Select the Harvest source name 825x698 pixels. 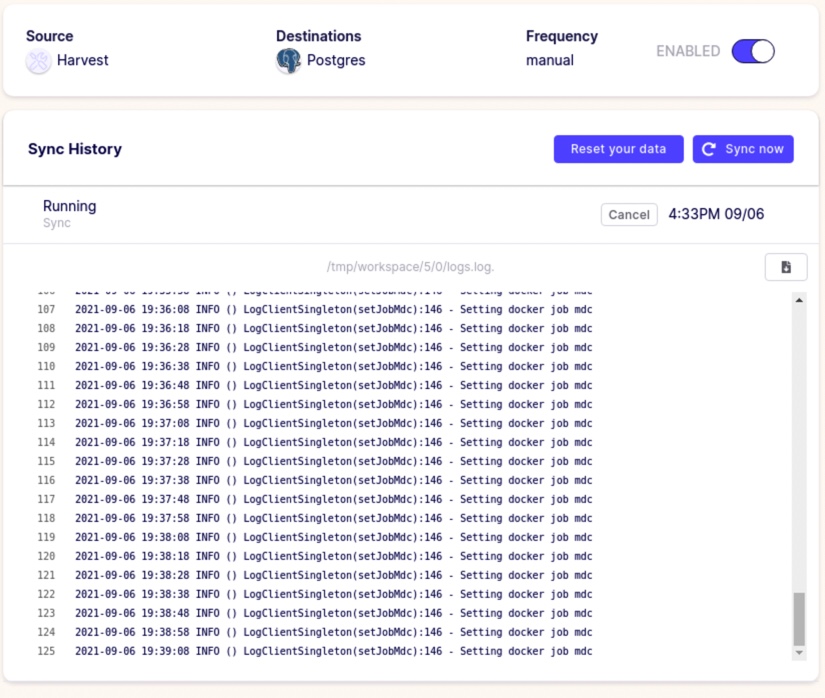click(x=83, y=60)
